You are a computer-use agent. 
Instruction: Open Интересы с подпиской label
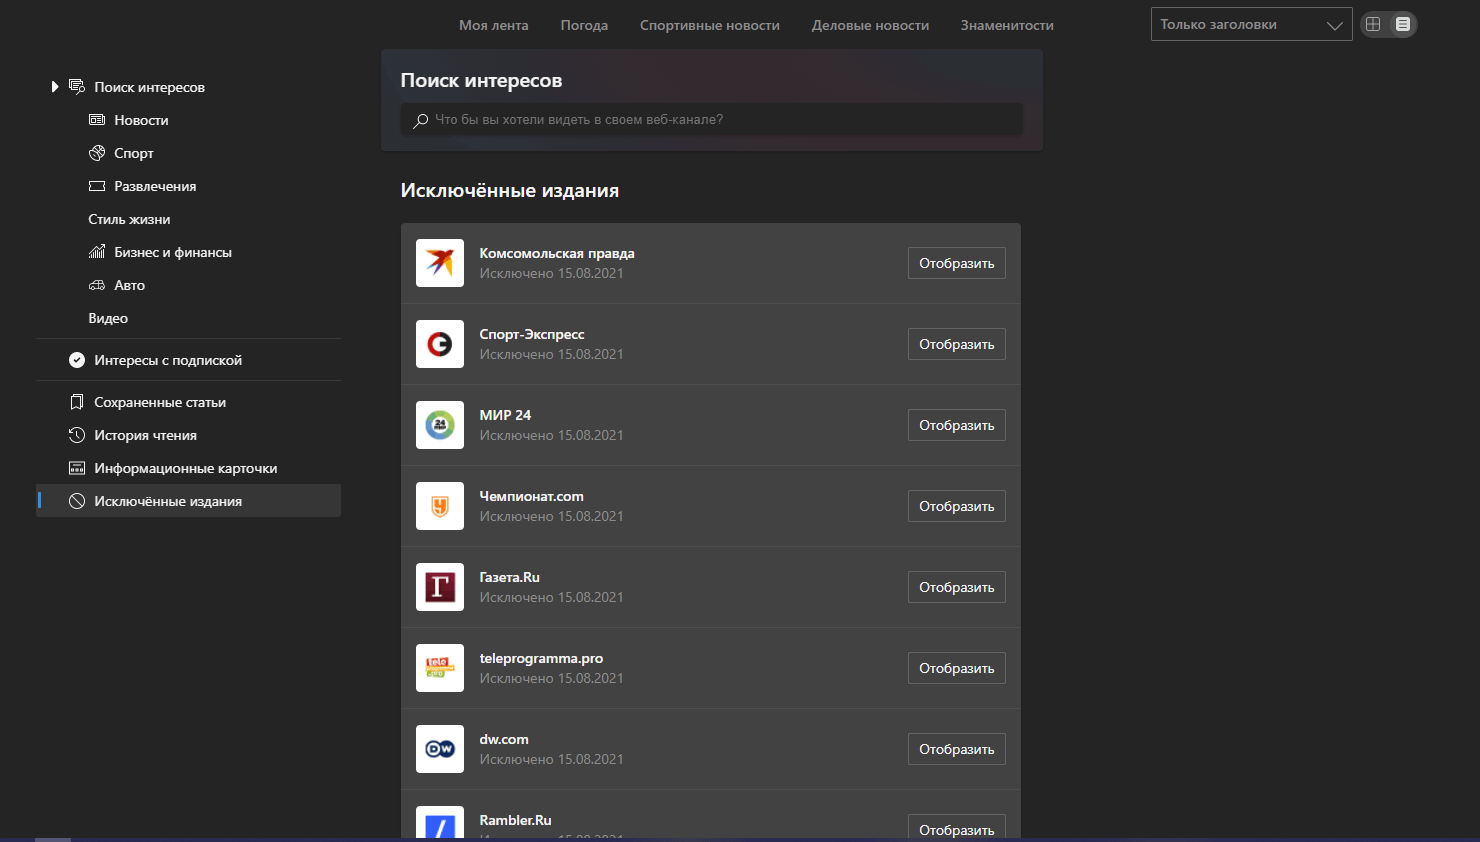click(168, 360)
